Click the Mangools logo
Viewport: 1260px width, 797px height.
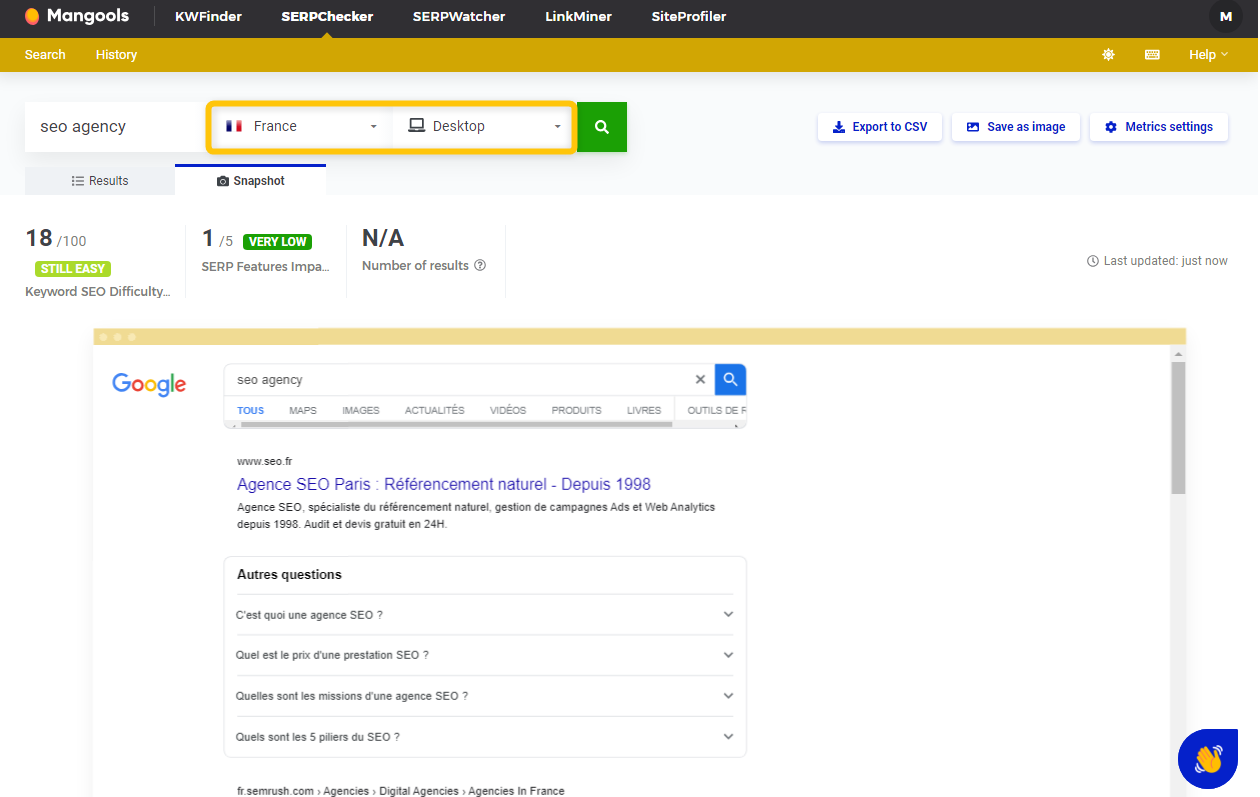[x=77, y=16]
